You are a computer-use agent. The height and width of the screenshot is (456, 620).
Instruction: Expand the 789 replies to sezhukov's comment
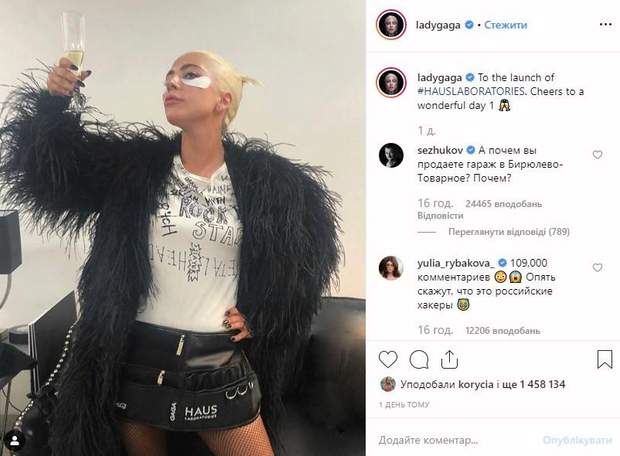(x=508, y=232)
